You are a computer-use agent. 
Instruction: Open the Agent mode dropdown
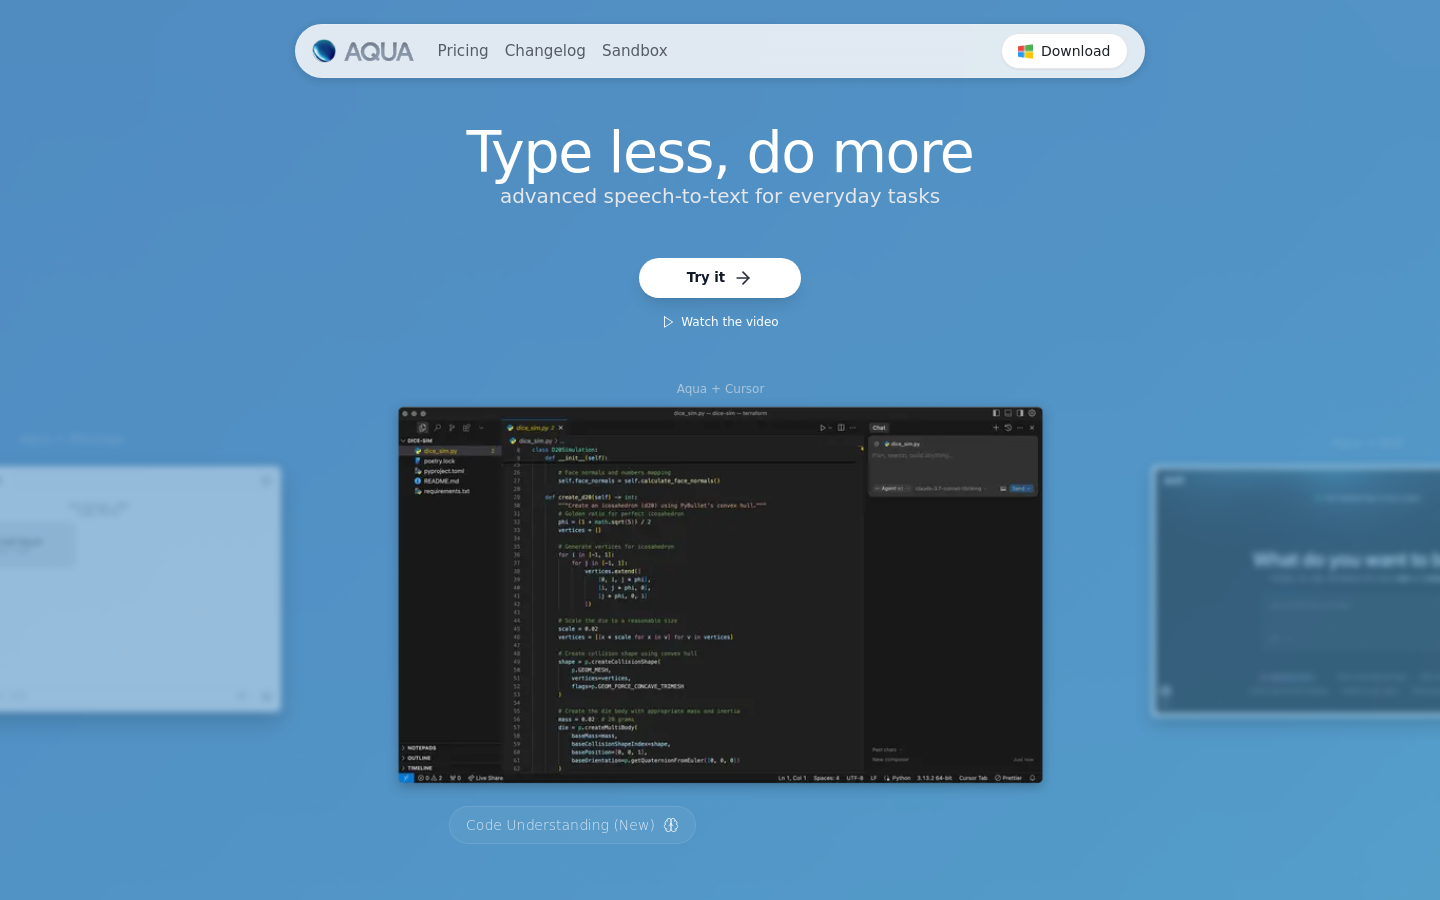(x=890, y=489)
